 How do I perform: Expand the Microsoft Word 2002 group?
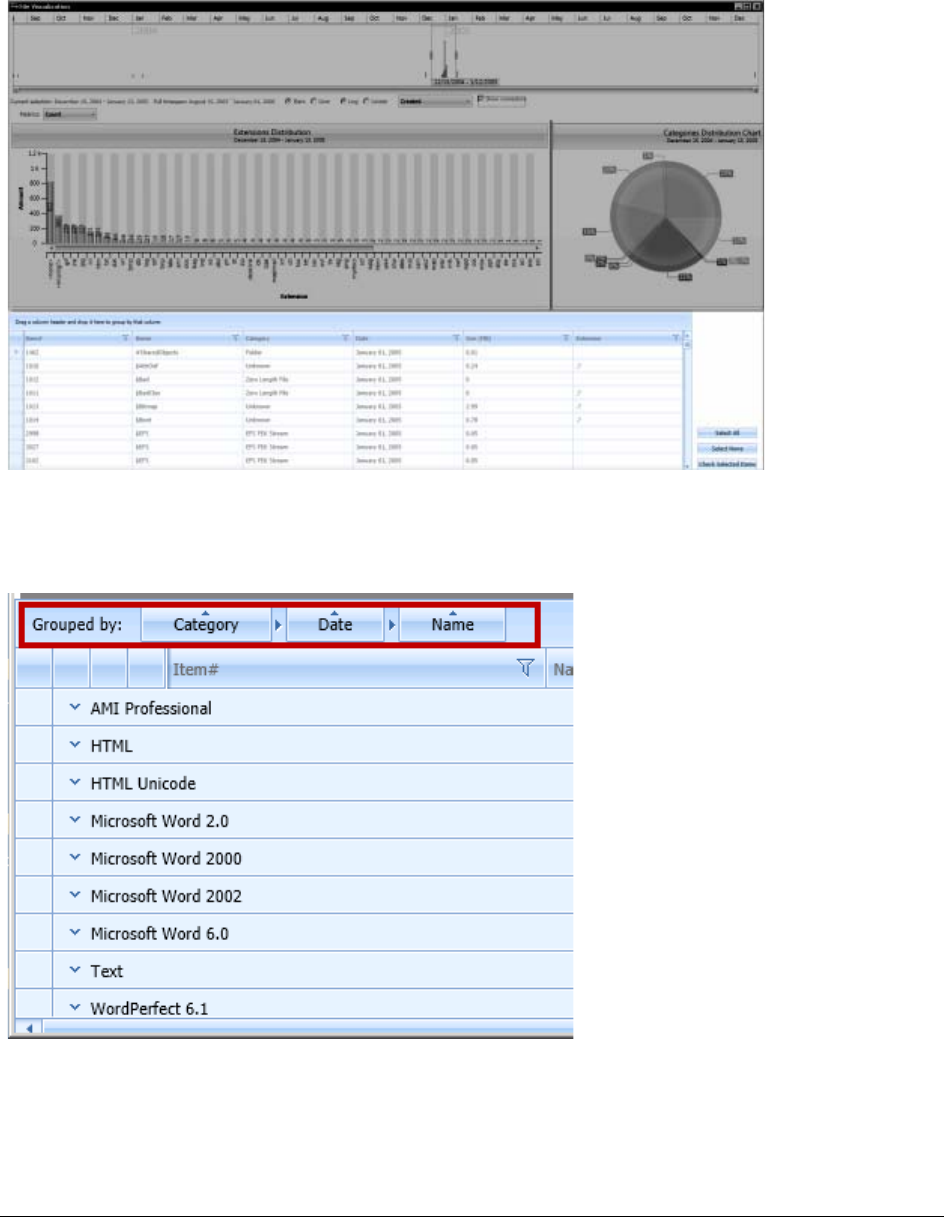pyautogui.click(x=74, y=895)
